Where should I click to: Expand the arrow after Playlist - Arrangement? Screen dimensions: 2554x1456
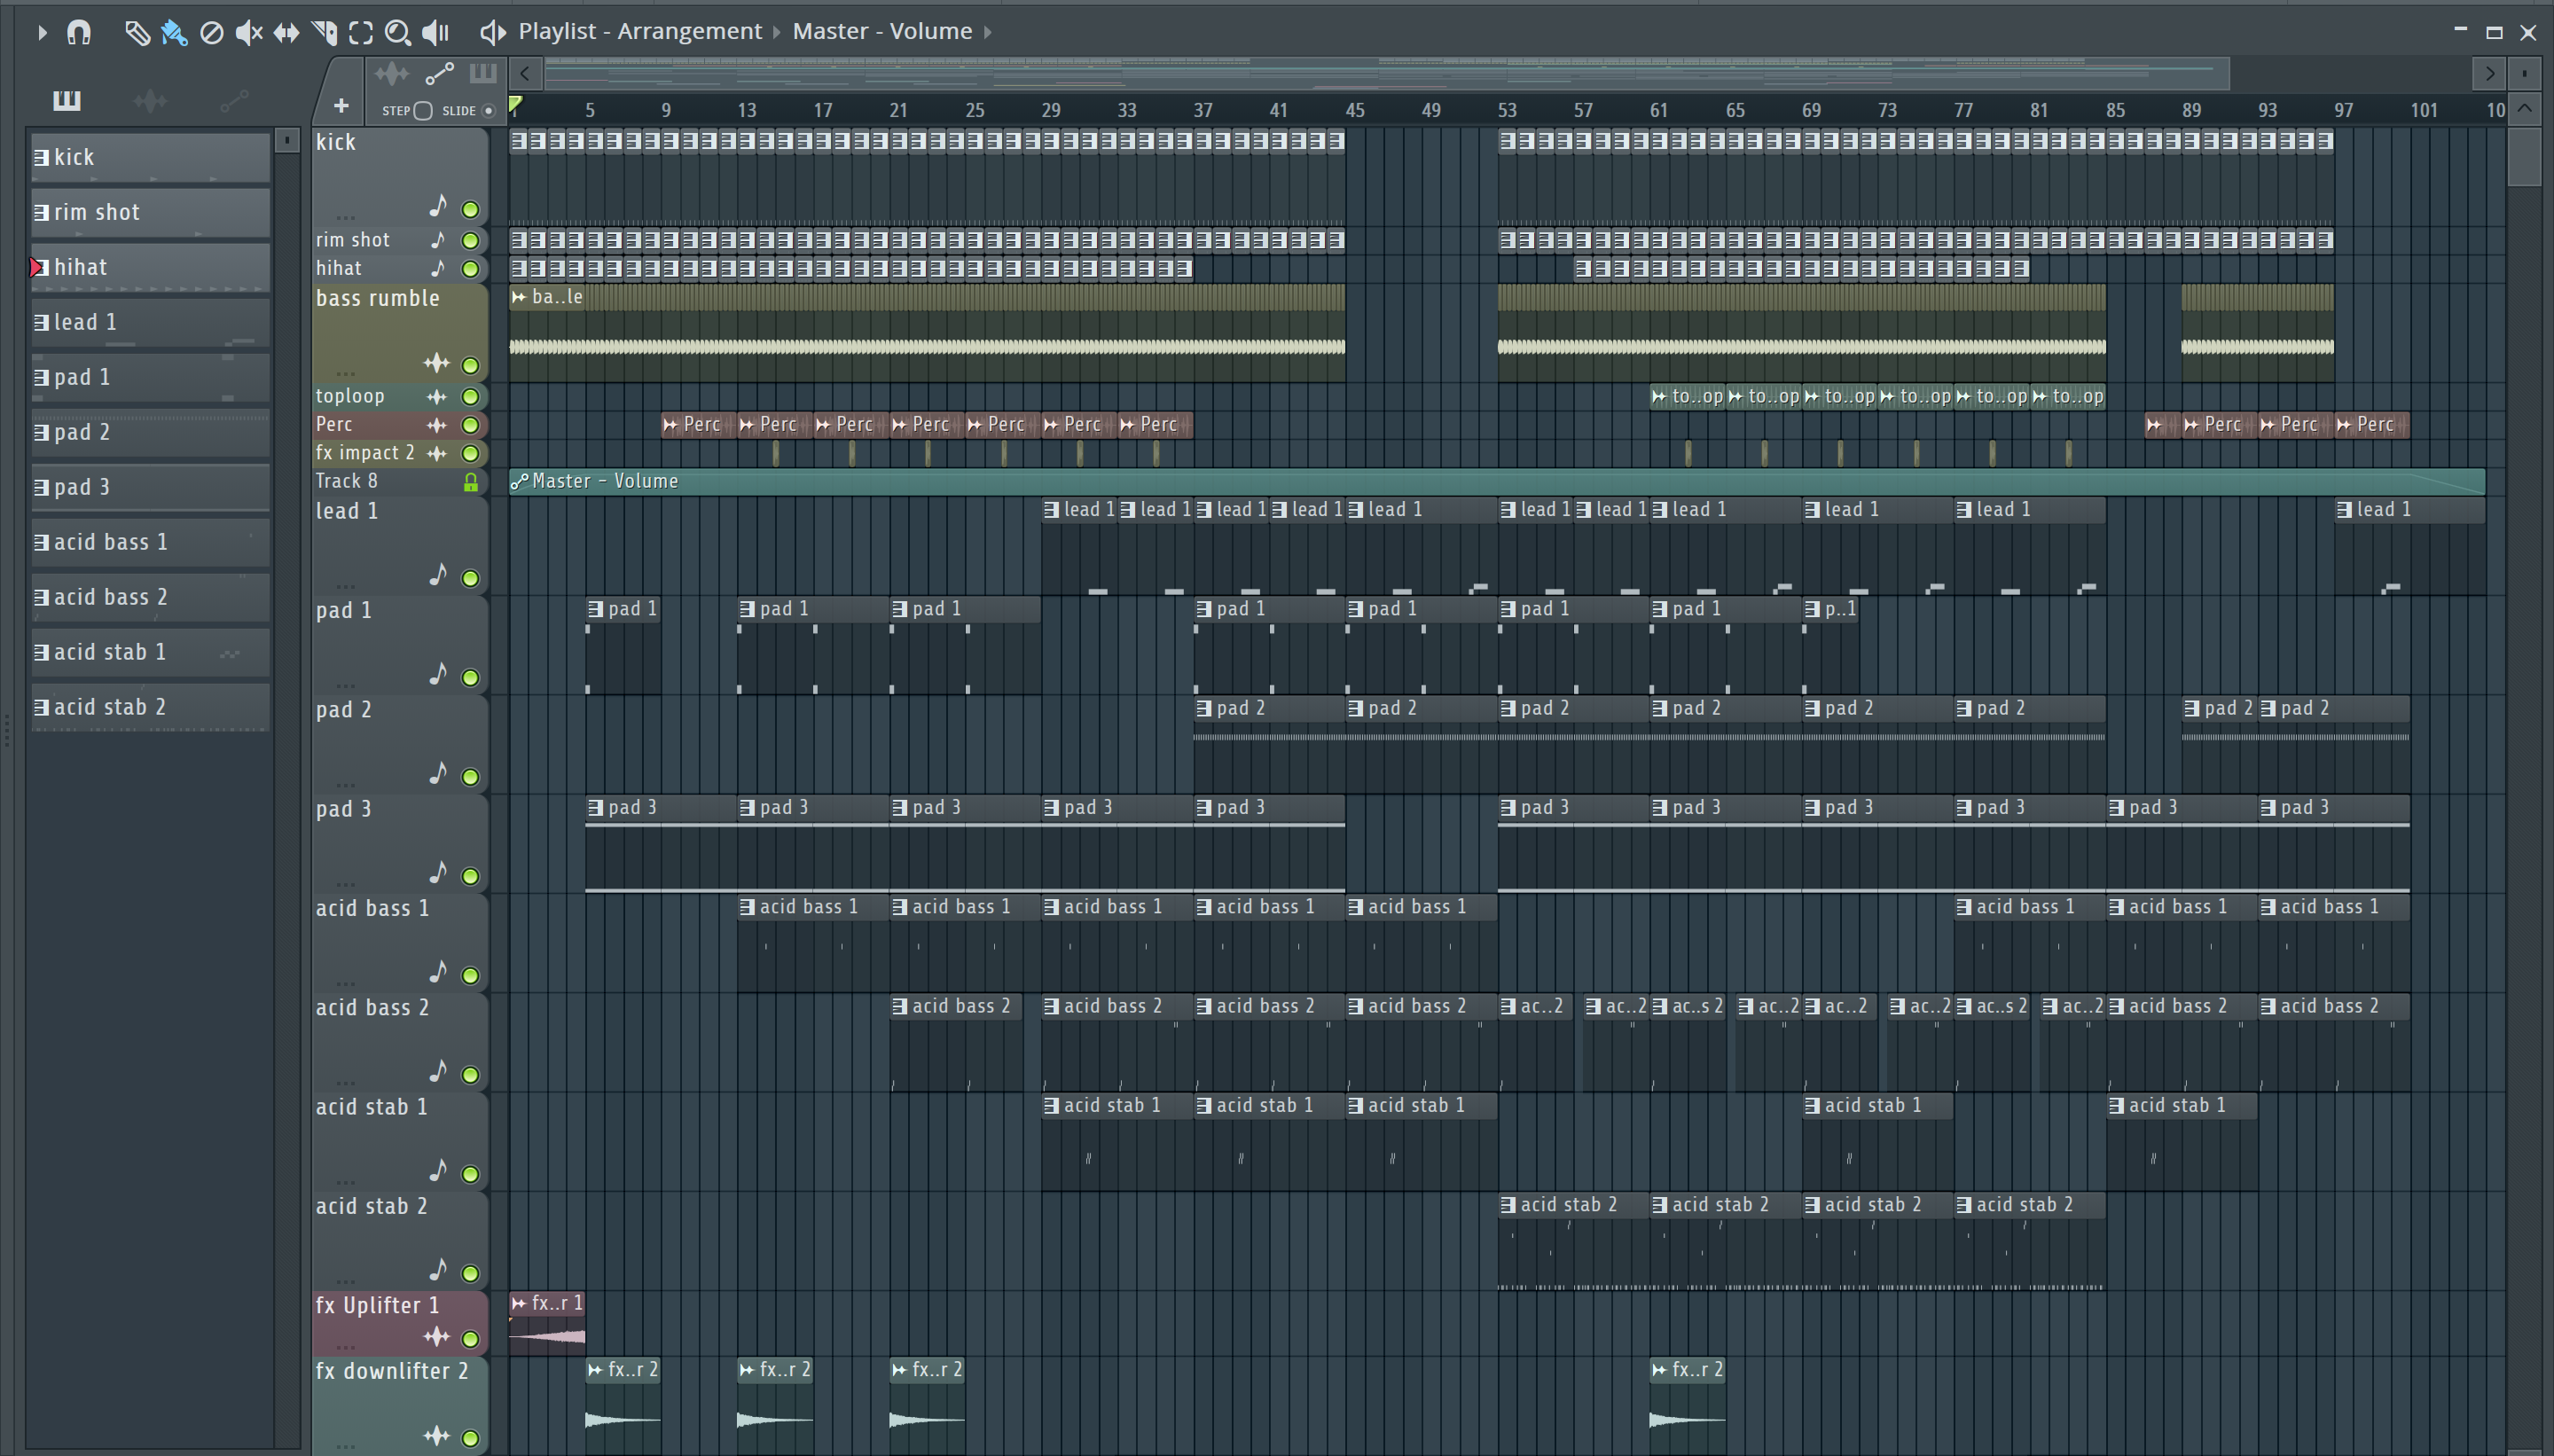coord(777,32)
